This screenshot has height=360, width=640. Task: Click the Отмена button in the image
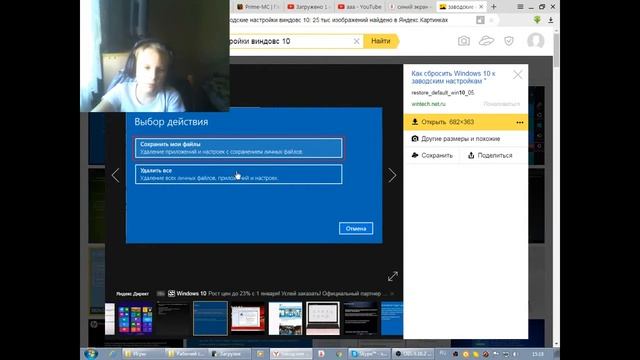coord(356,229)
